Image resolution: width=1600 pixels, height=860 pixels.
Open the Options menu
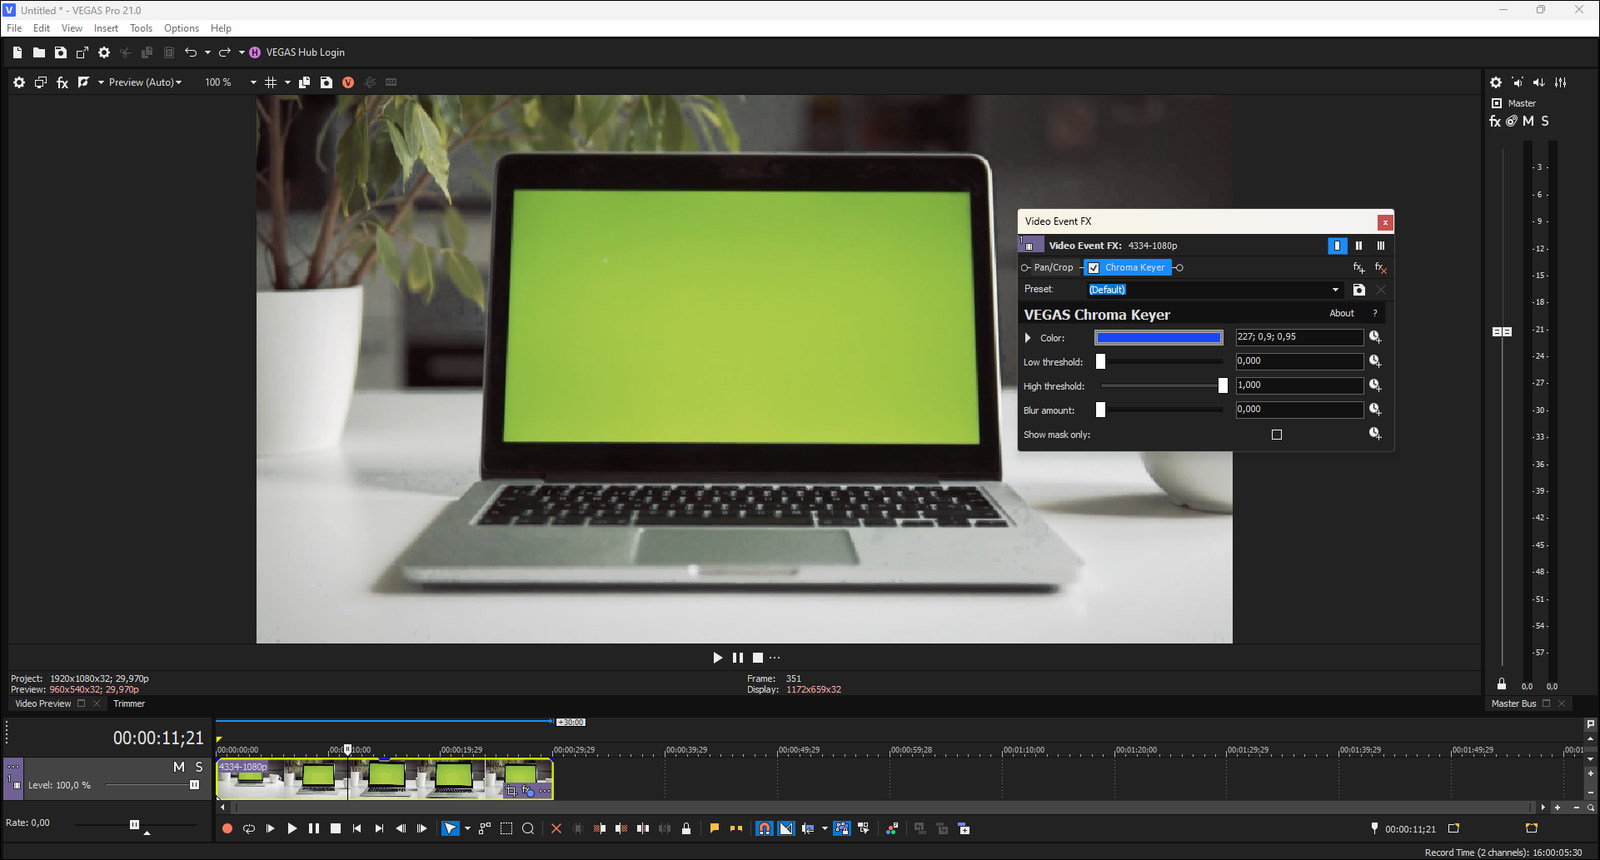[x=181, y=28]
